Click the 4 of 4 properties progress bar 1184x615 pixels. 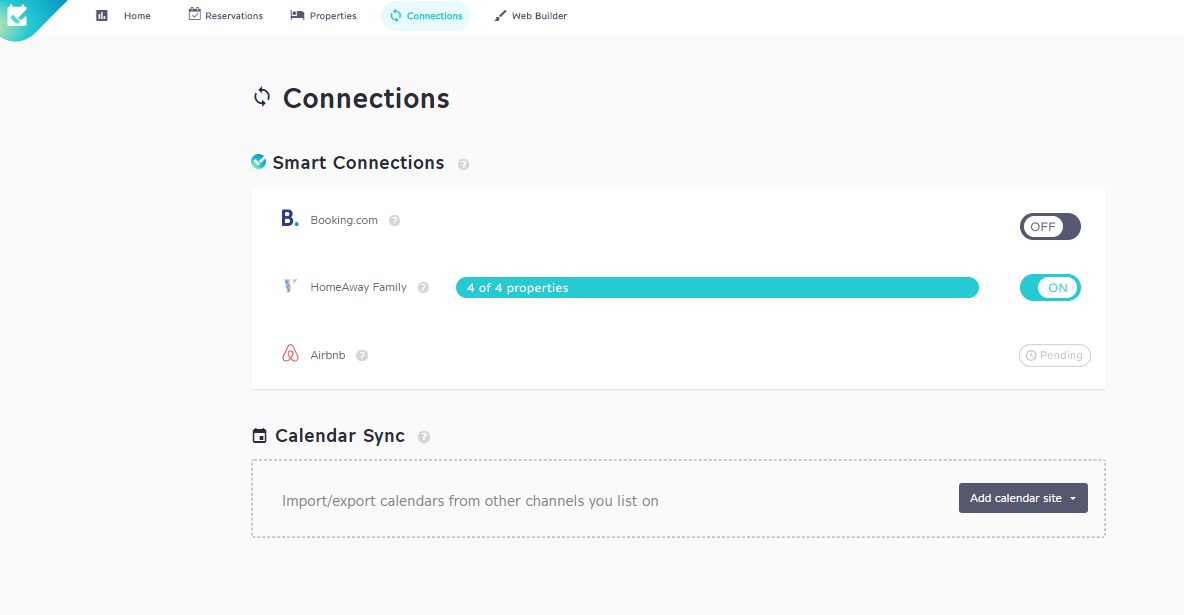tap(717, 288)
